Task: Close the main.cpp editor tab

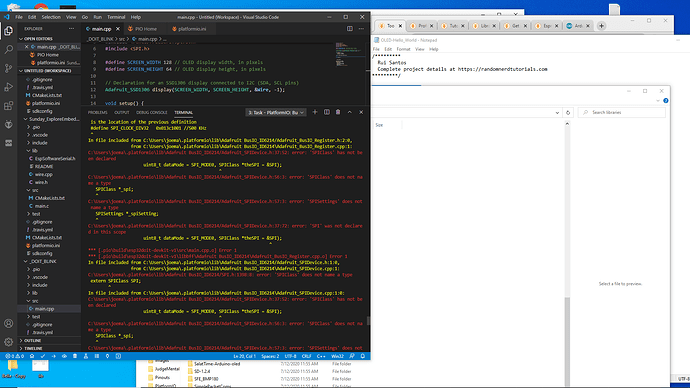Action: click(117, 29)
